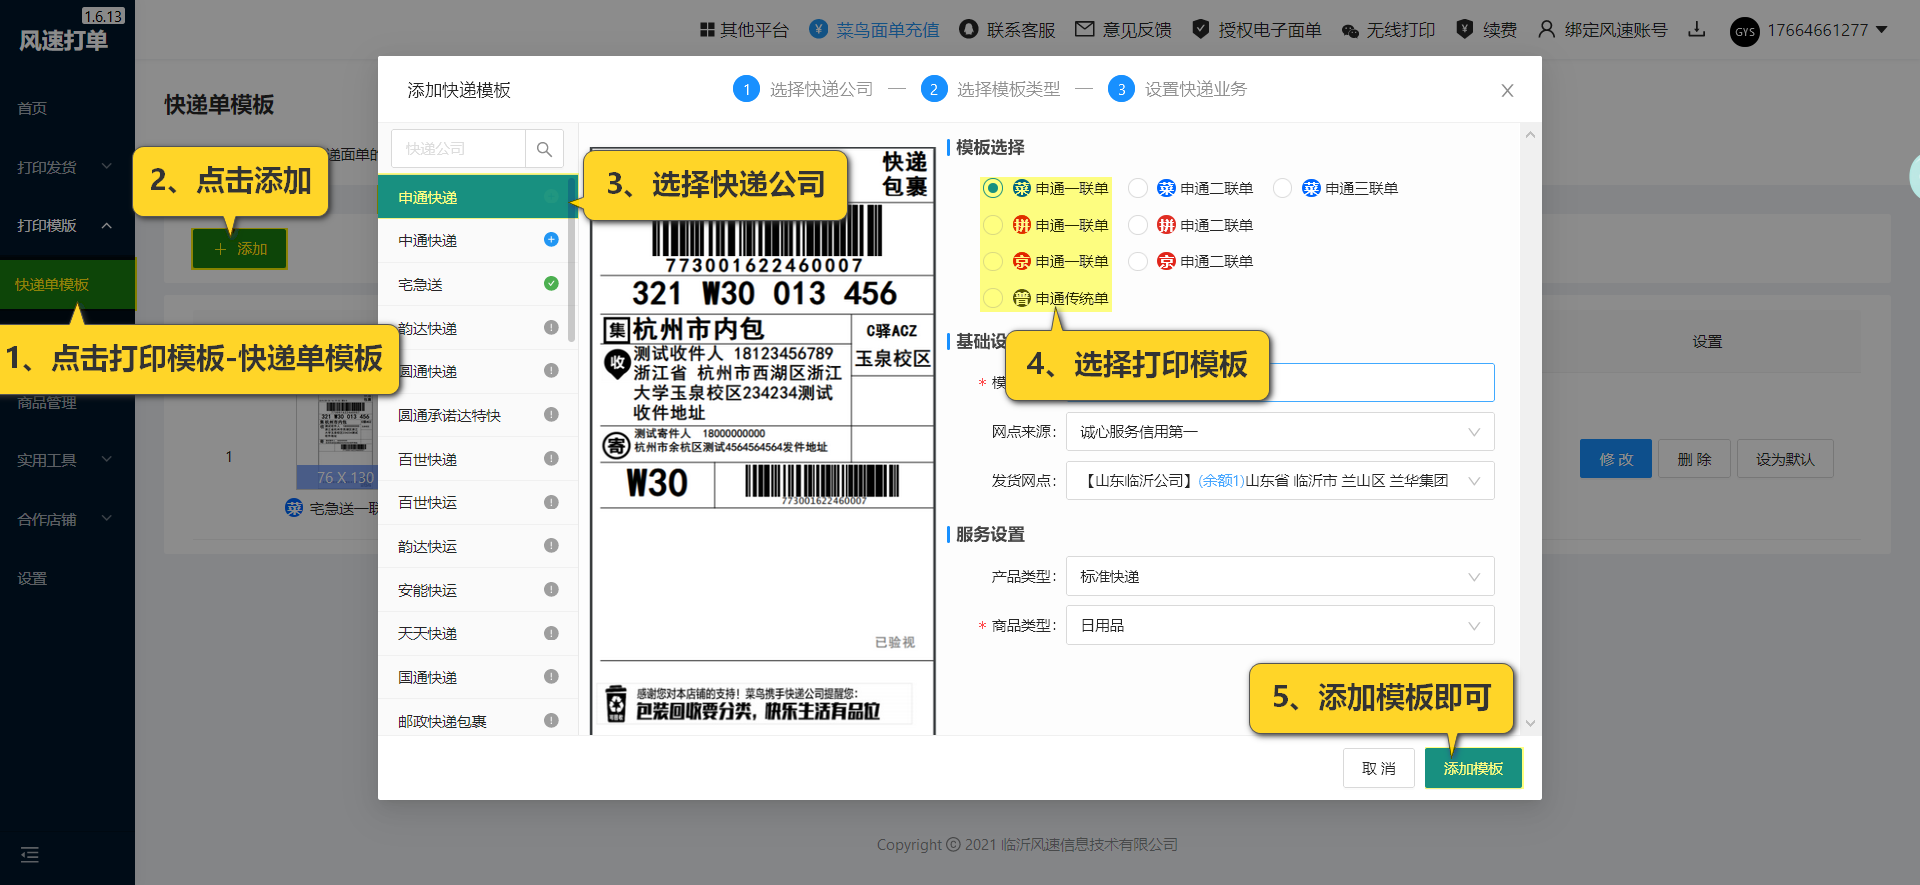Image resolution: width=1920 pixels, height=885 pixels.
Task: Click the download icon in top bar
Action: point(1697,30)
